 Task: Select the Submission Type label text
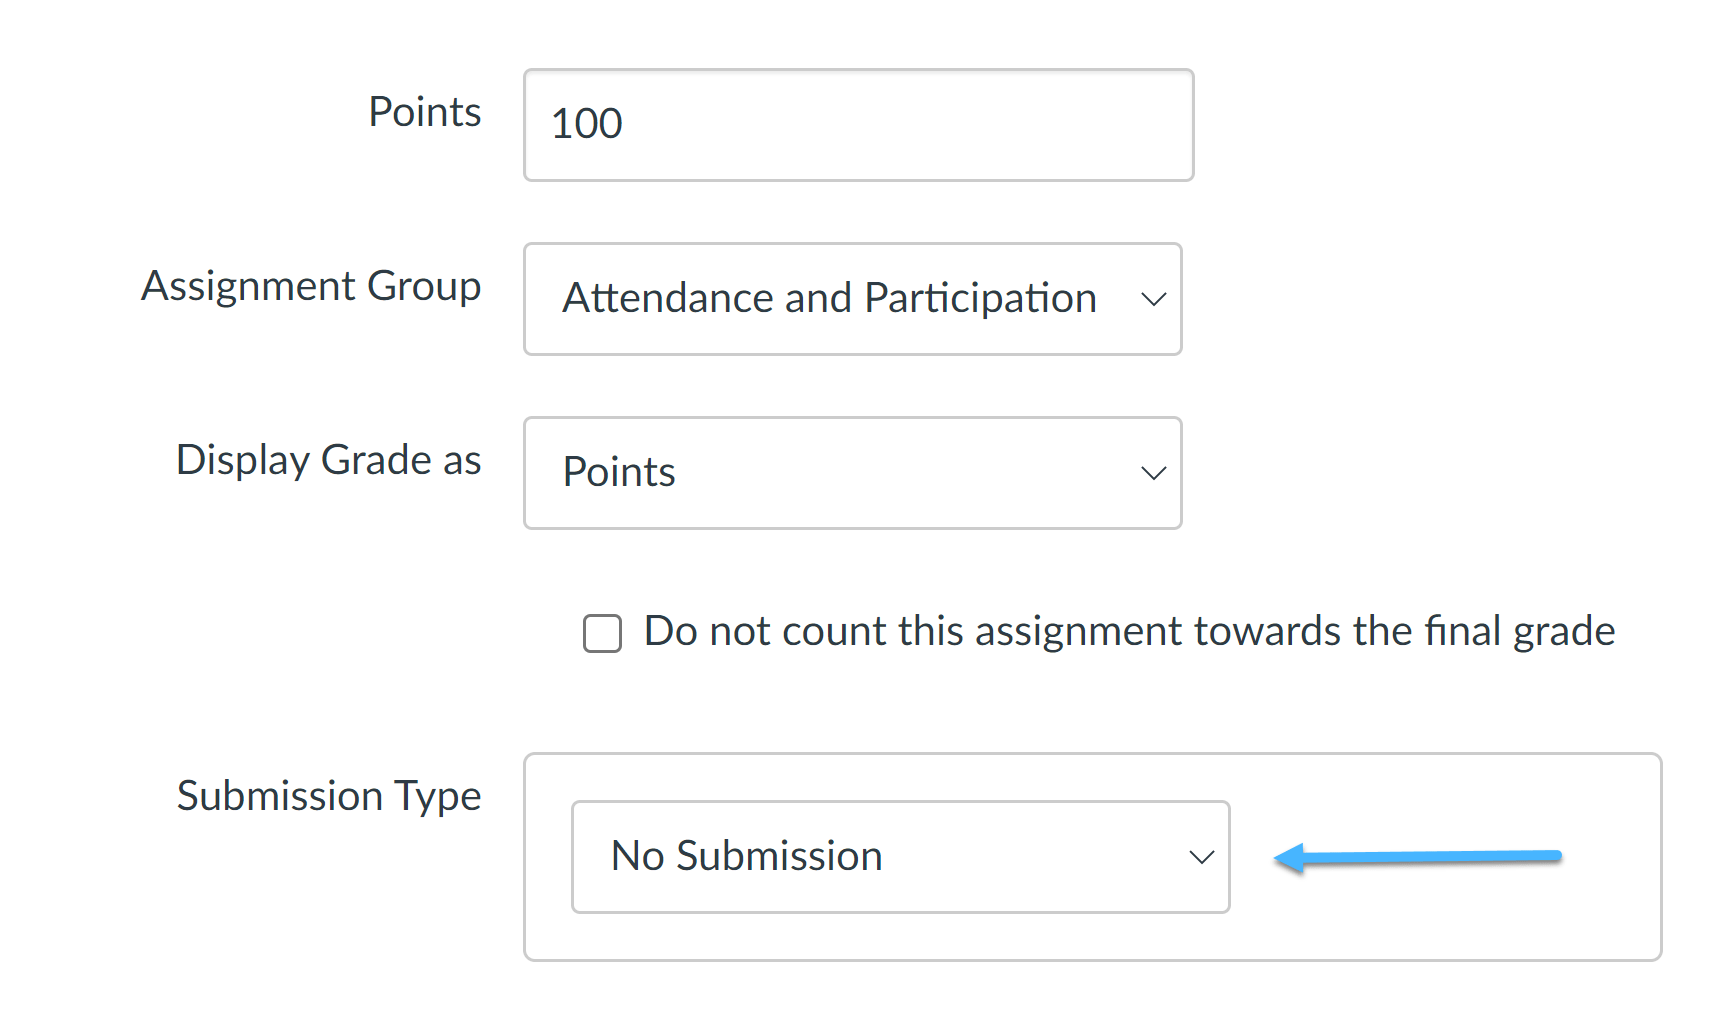(x=329, y=796)
